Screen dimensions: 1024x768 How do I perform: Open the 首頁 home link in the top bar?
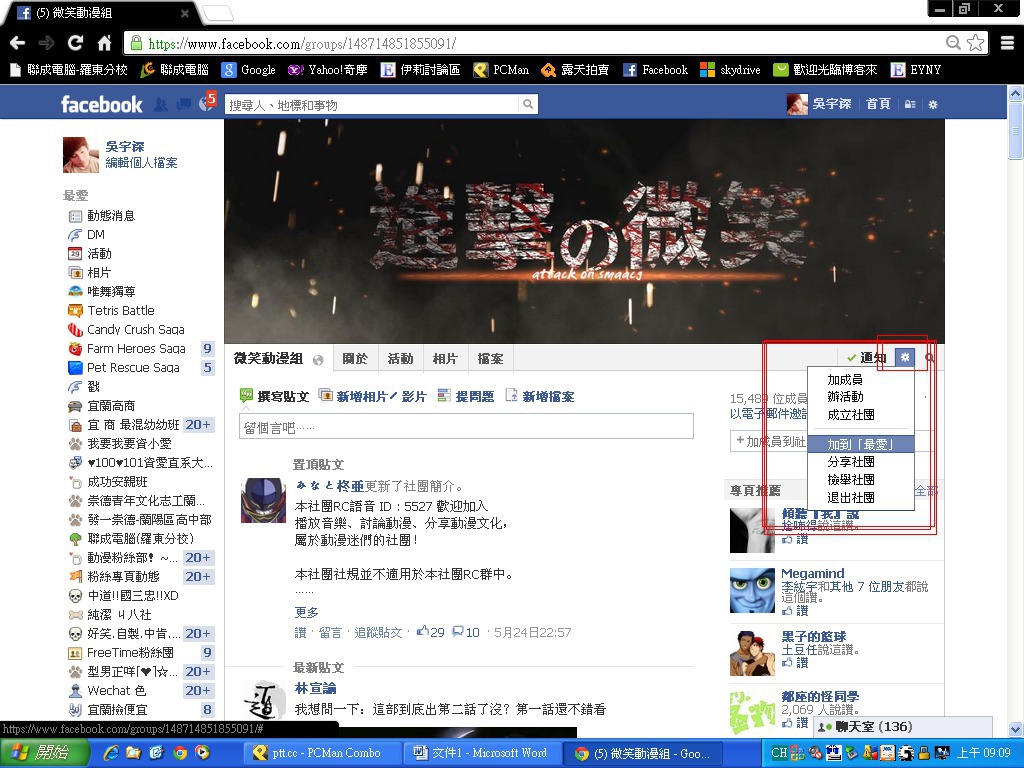(878, 104)
